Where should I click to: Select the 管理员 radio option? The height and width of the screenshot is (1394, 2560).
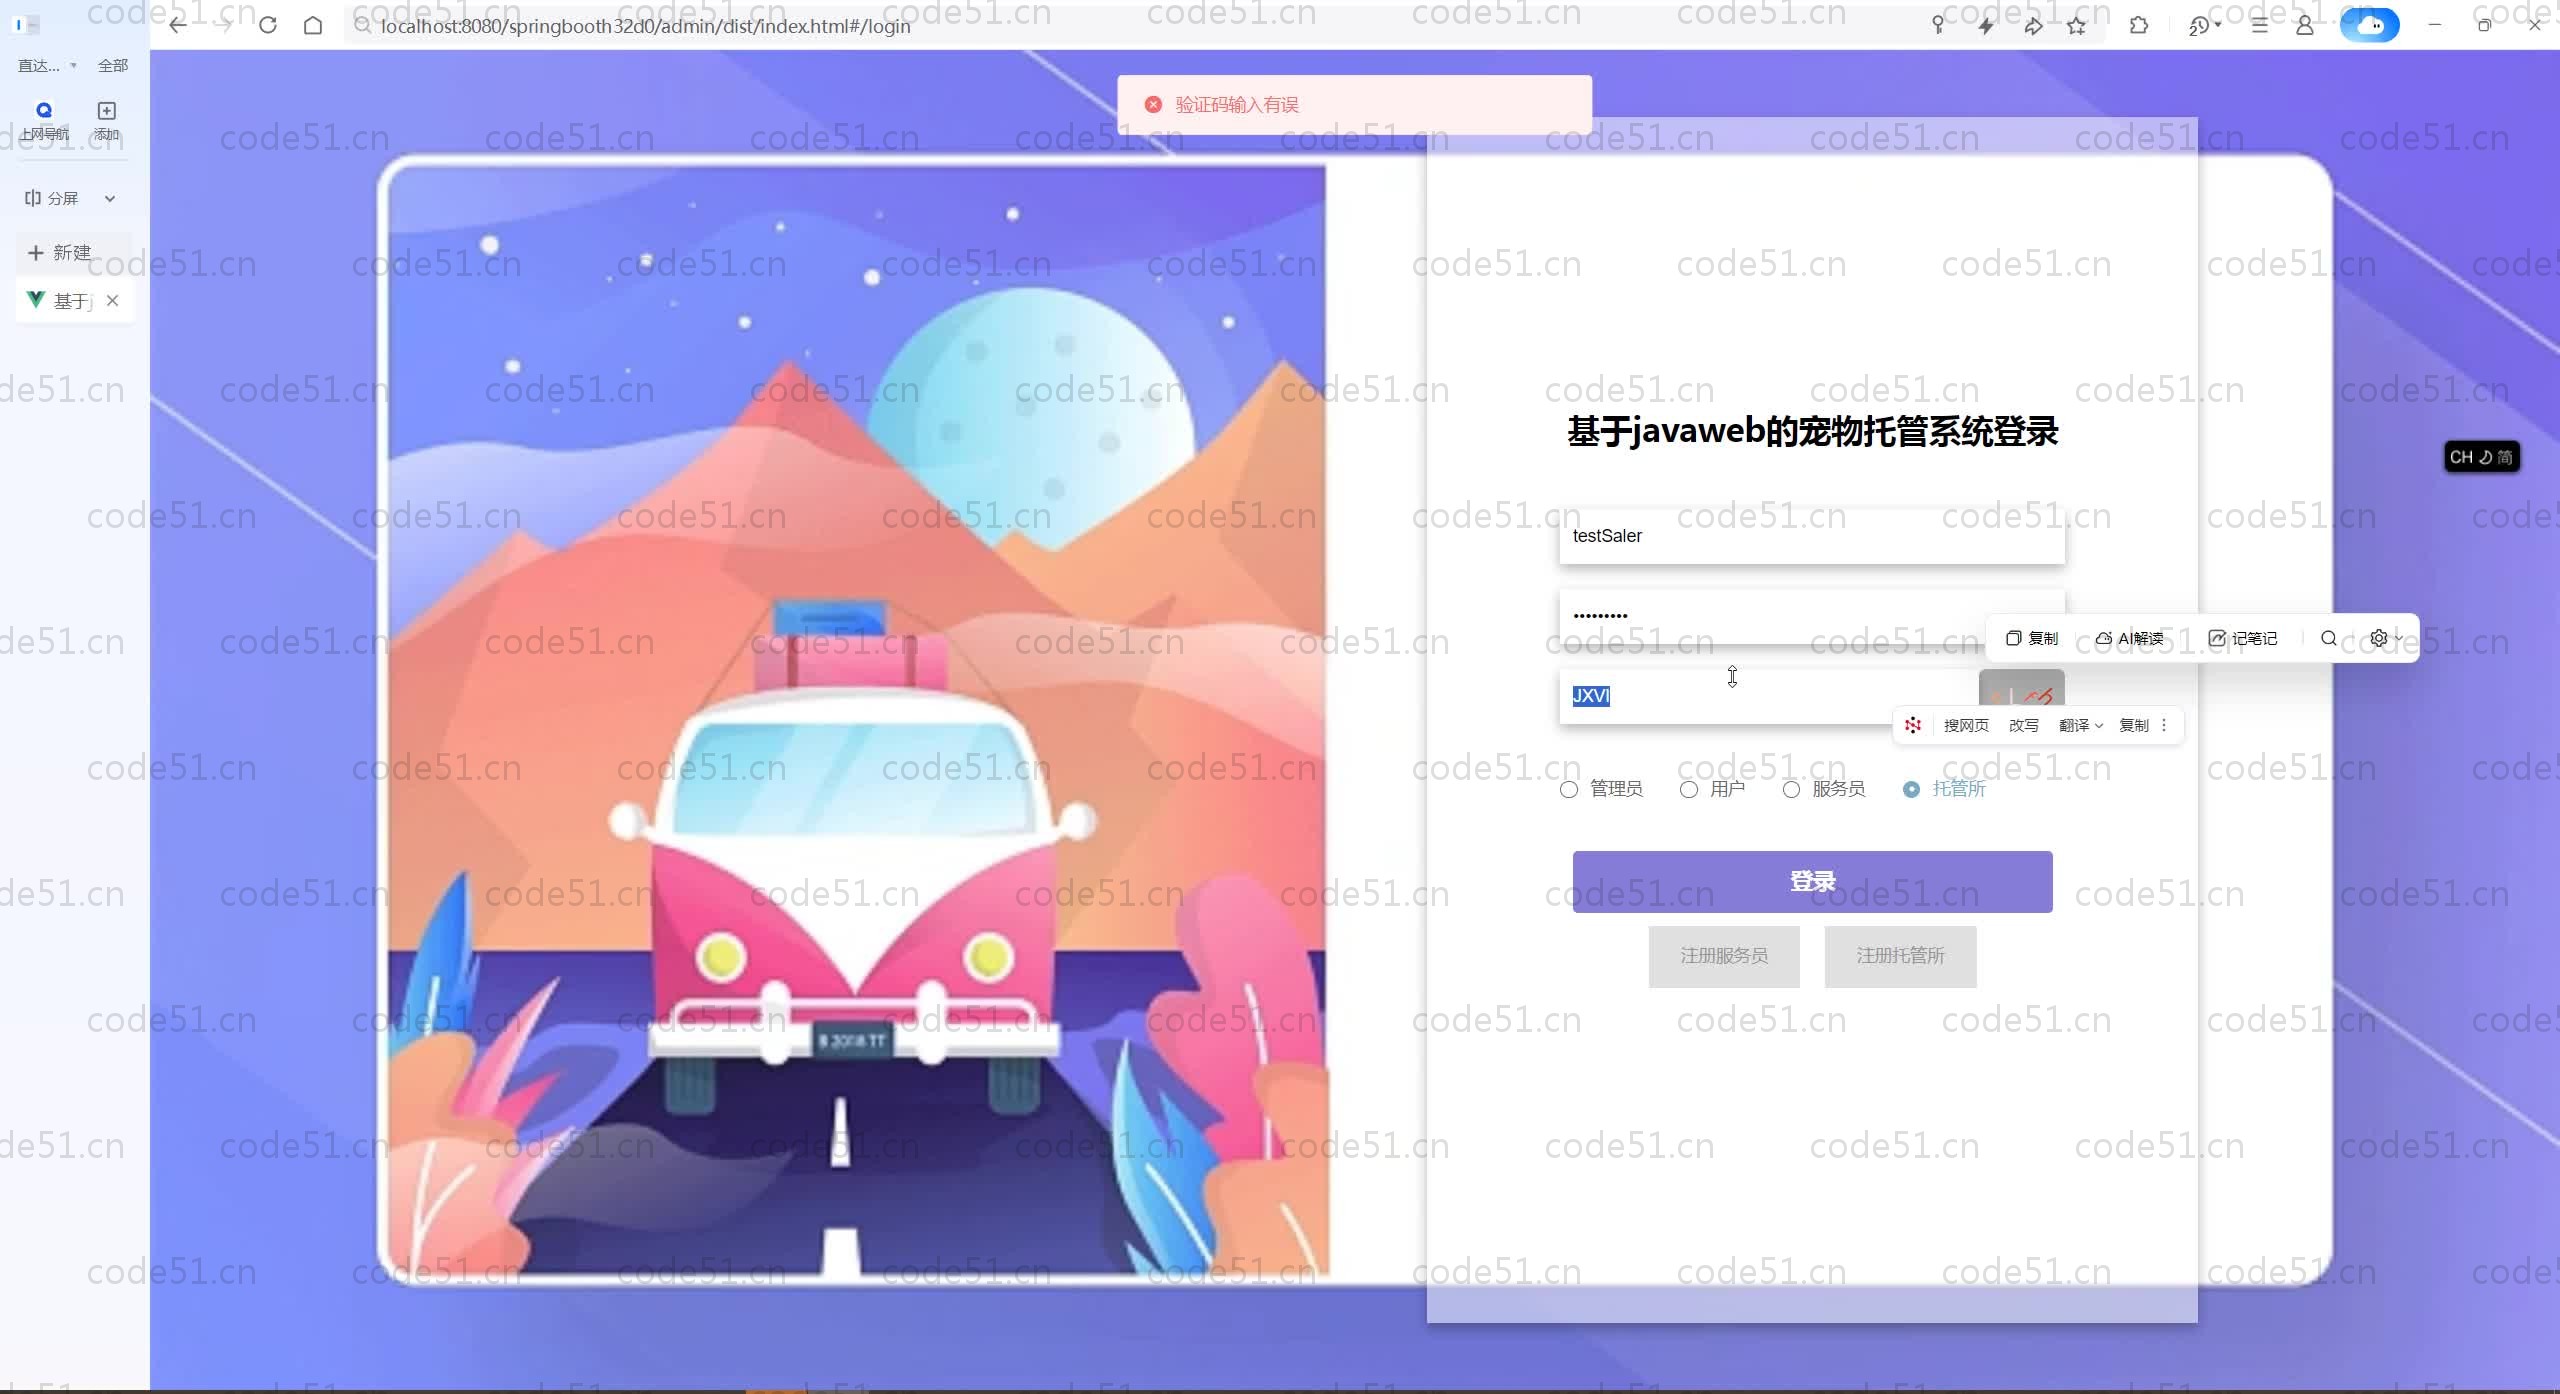[1569, 789]
